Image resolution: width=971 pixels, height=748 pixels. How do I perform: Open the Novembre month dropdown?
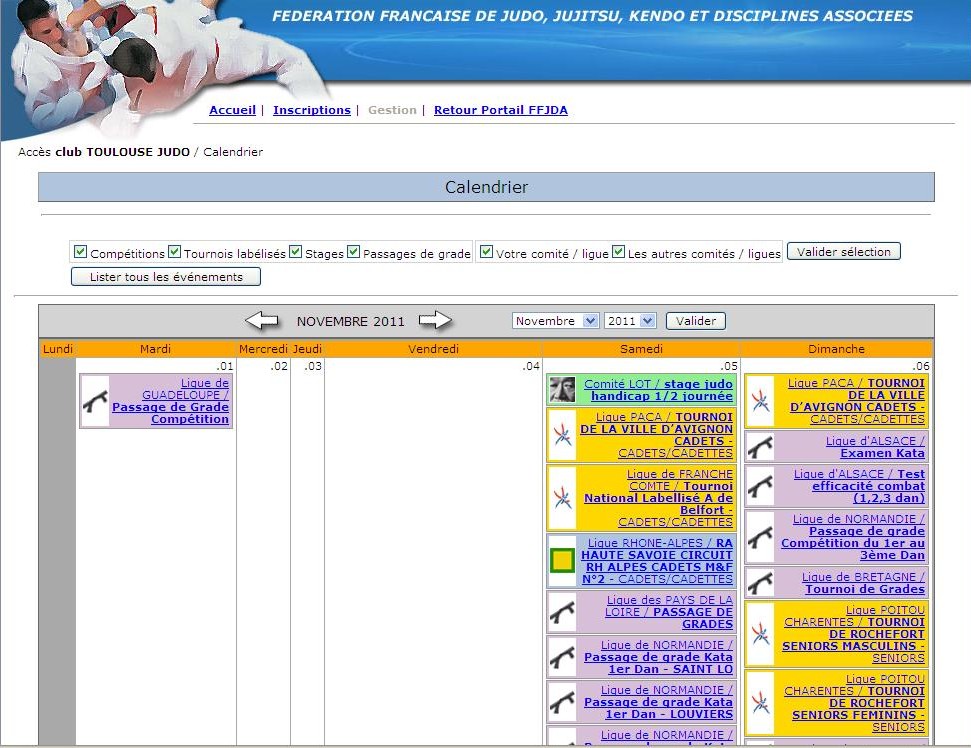pyautogui.click(x=555, y=321)
